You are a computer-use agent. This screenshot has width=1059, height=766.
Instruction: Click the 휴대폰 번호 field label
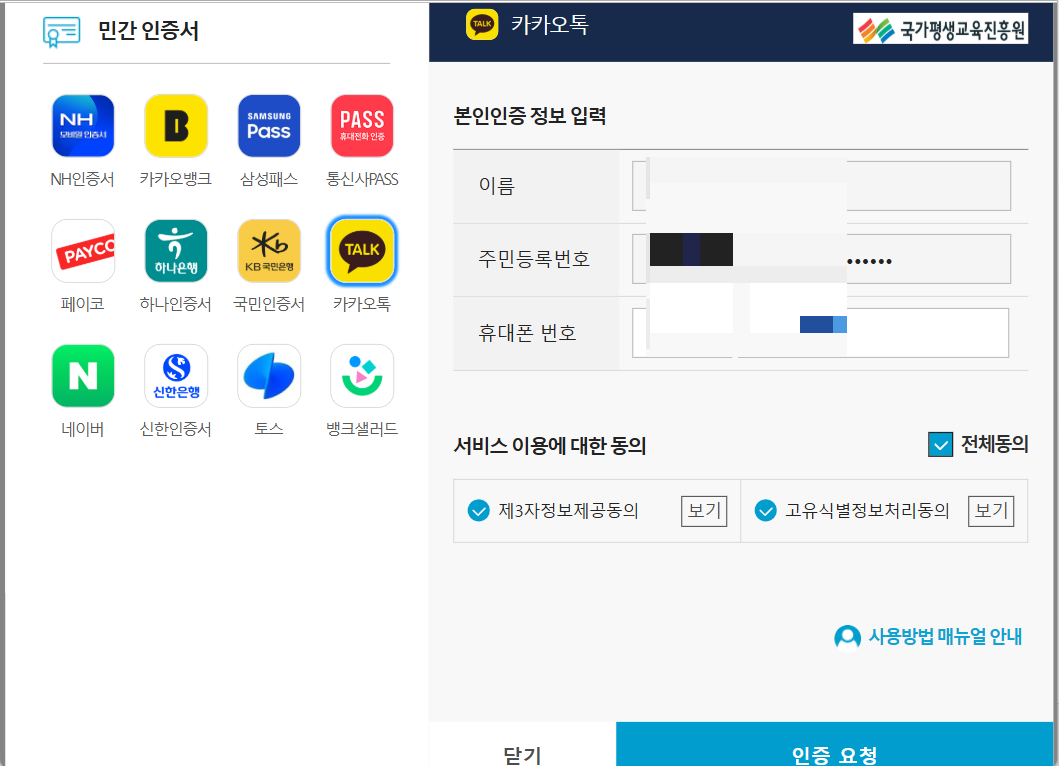click(x=527, y=333)
